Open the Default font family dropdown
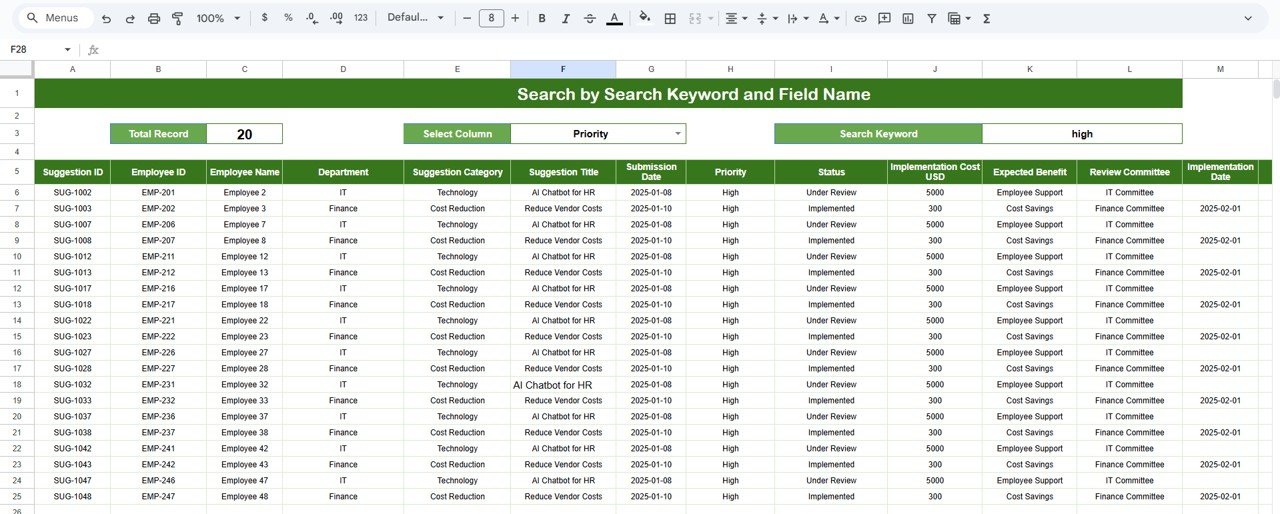Image resolution: width=1280 pixels, height=514 pixels. [413, 18]
